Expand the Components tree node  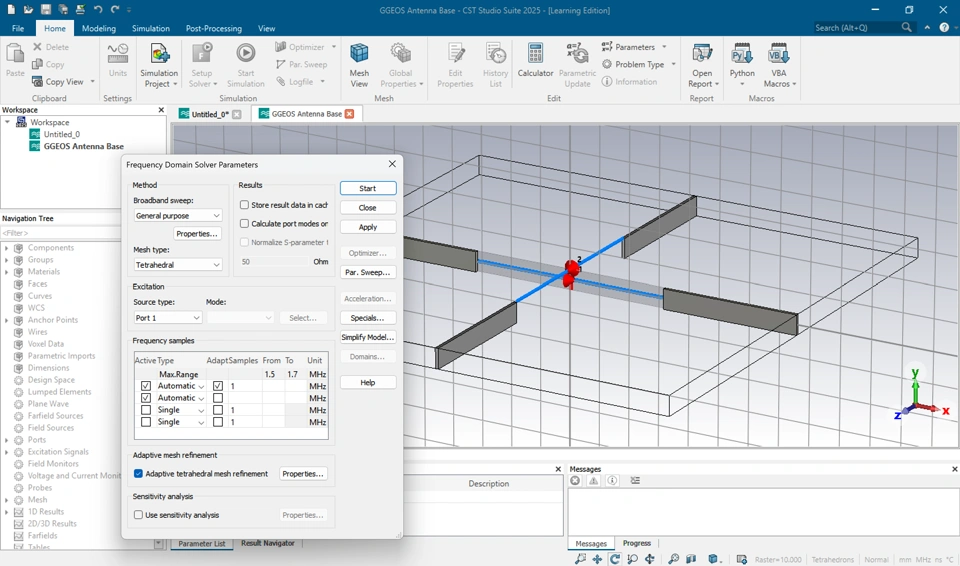(x=7, y=248)
